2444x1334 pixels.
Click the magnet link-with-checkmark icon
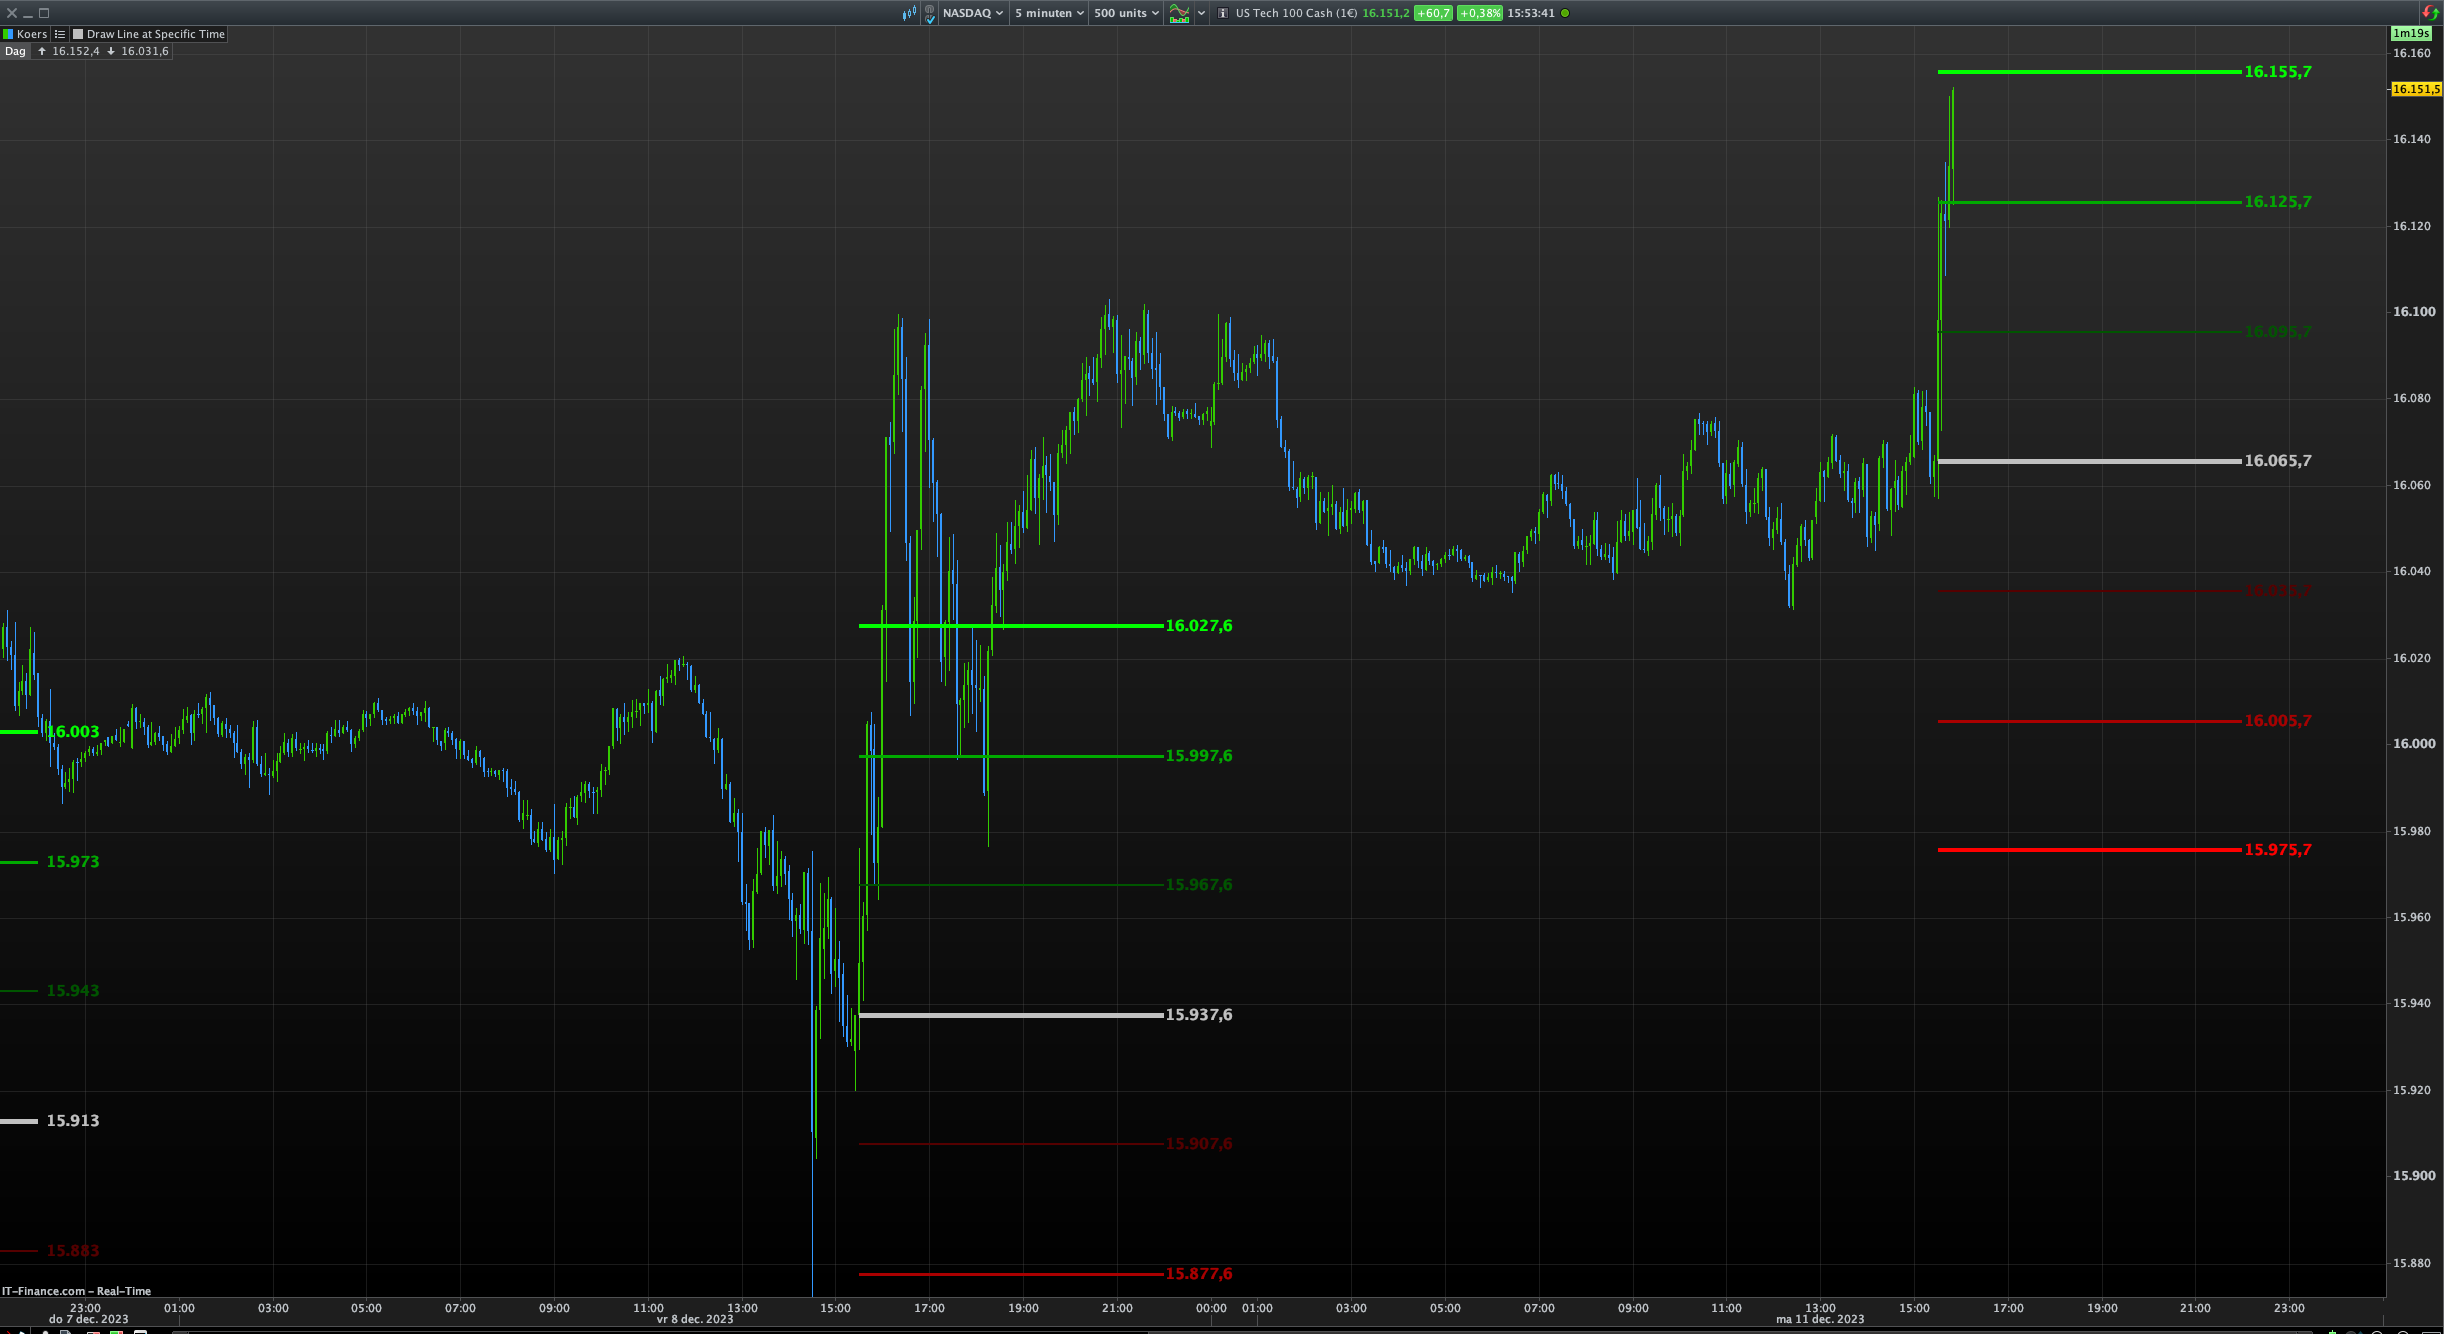coord(930,14)
